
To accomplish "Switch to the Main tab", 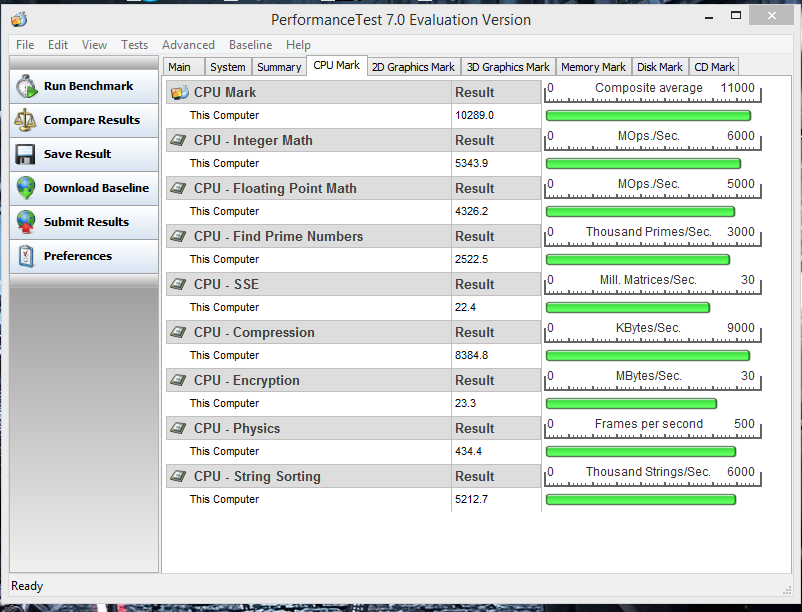I will point(183,67).
